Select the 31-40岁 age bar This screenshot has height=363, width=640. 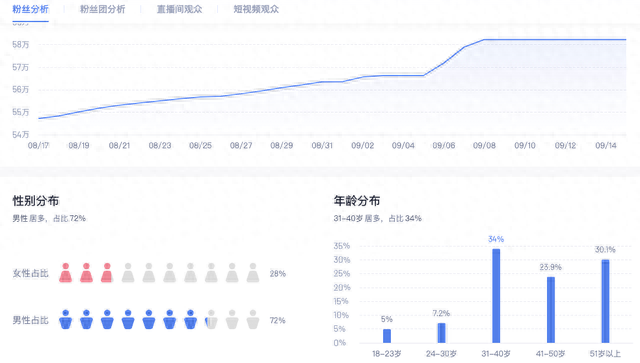tap(496, 296)
